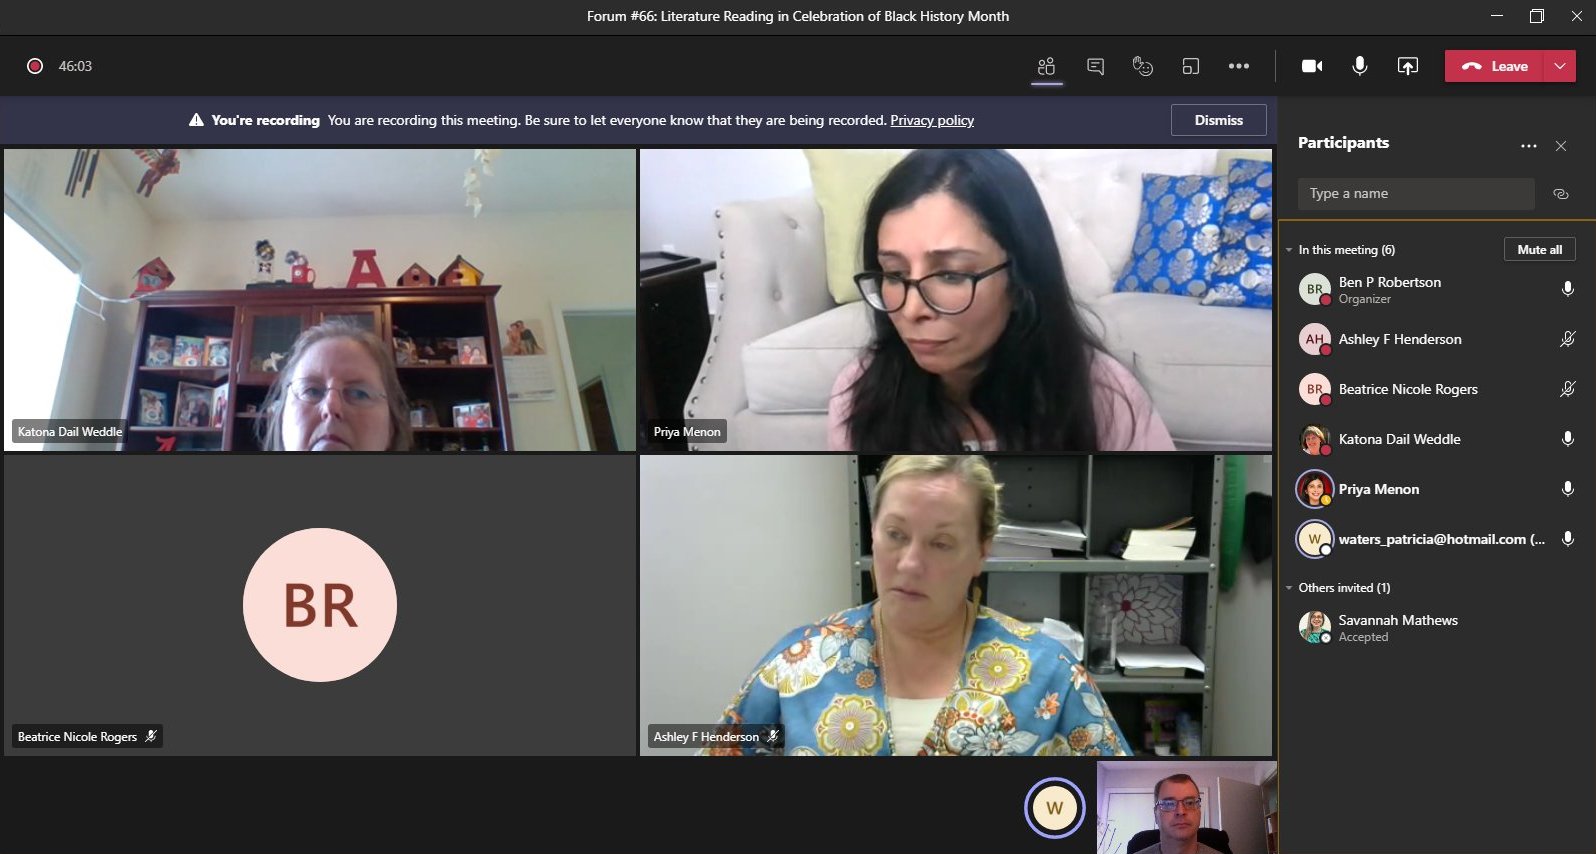Open the reactions and raise hand icon
Viewport: 1596px width, 854px height.
[x=1142, y=66]
